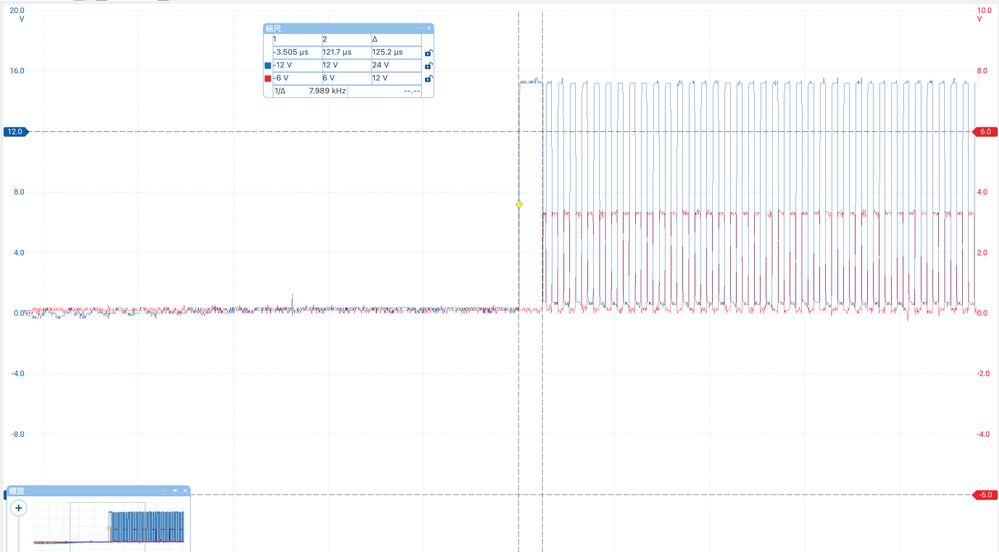Image resolution: width=999 pixels, height=552 pixels.
Task: Click the 125.2 µs delta time cell
Action: 396,52
